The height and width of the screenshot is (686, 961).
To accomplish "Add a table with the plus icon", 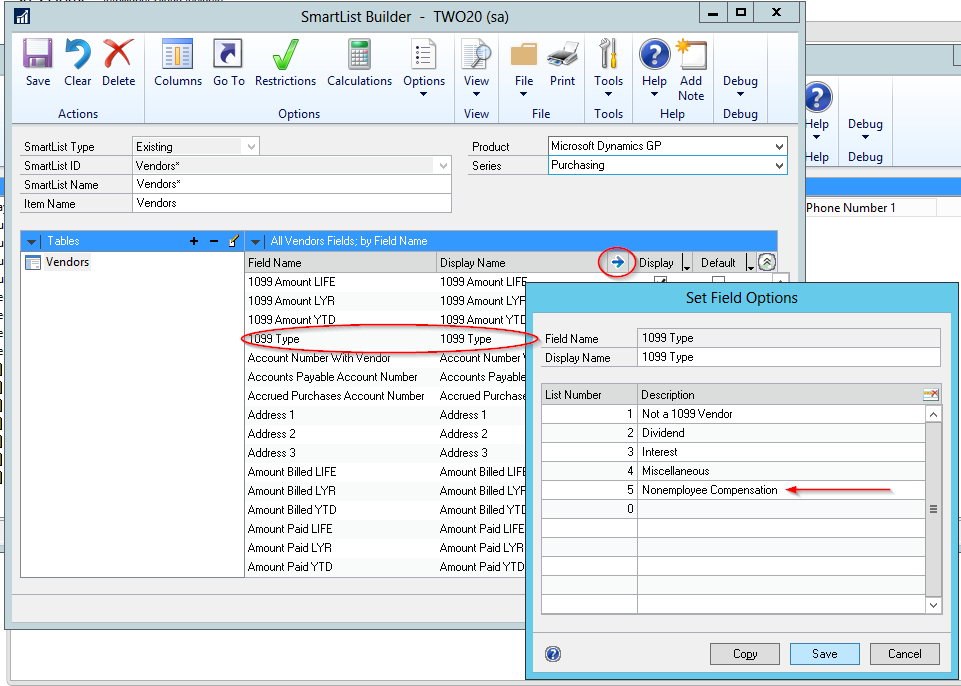I will [x=194, y=241].
